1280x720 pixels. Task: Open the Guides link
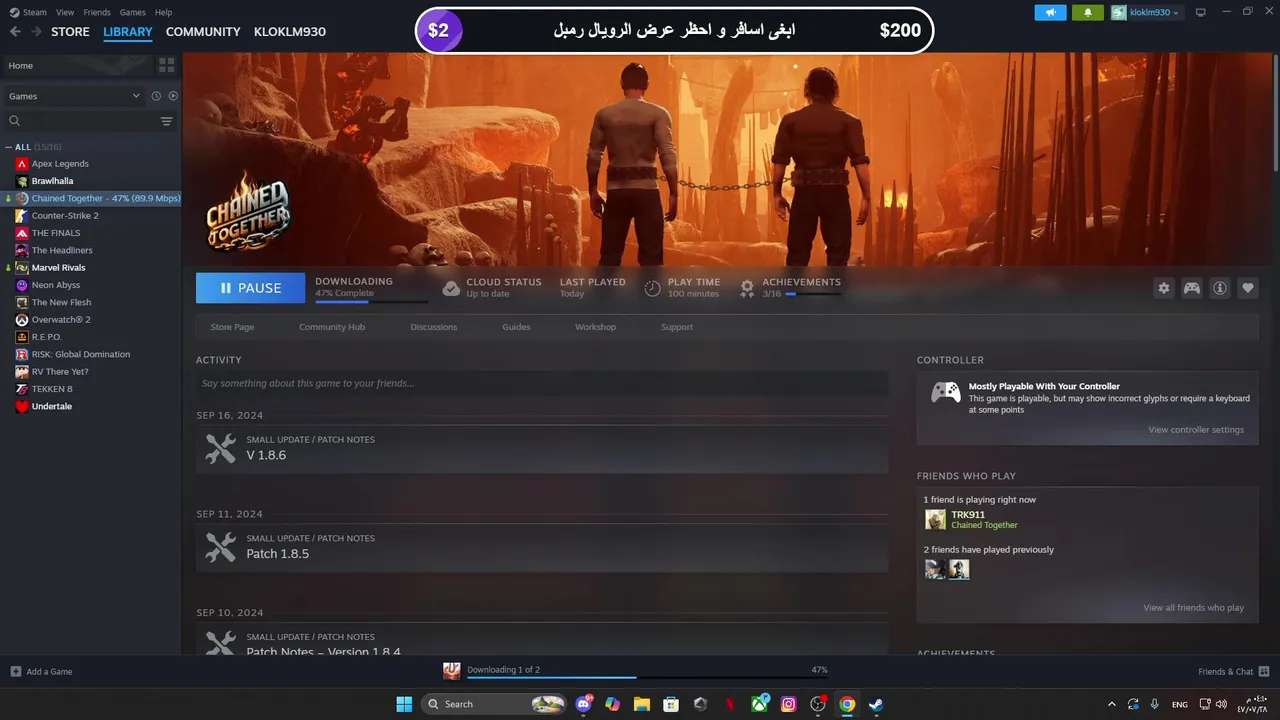click(516, 327)
